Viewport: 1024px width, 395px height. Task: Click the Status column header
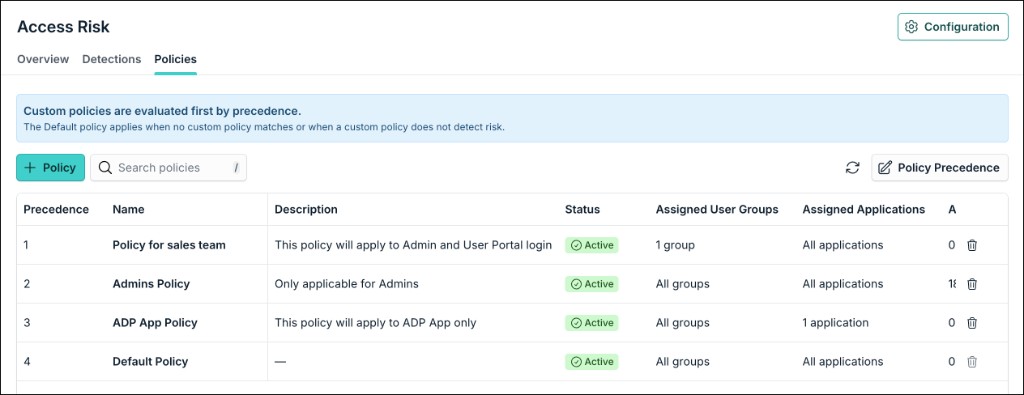click(582, 210)
